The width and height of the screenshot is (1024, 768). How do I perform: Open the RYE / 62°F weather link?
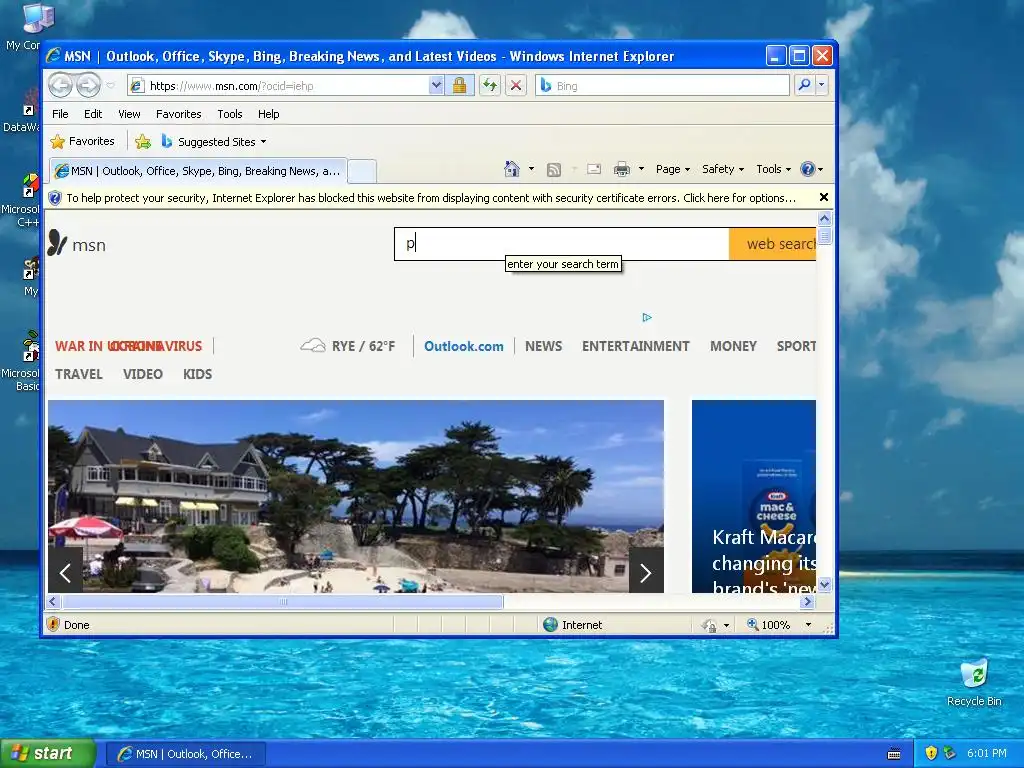363,346
